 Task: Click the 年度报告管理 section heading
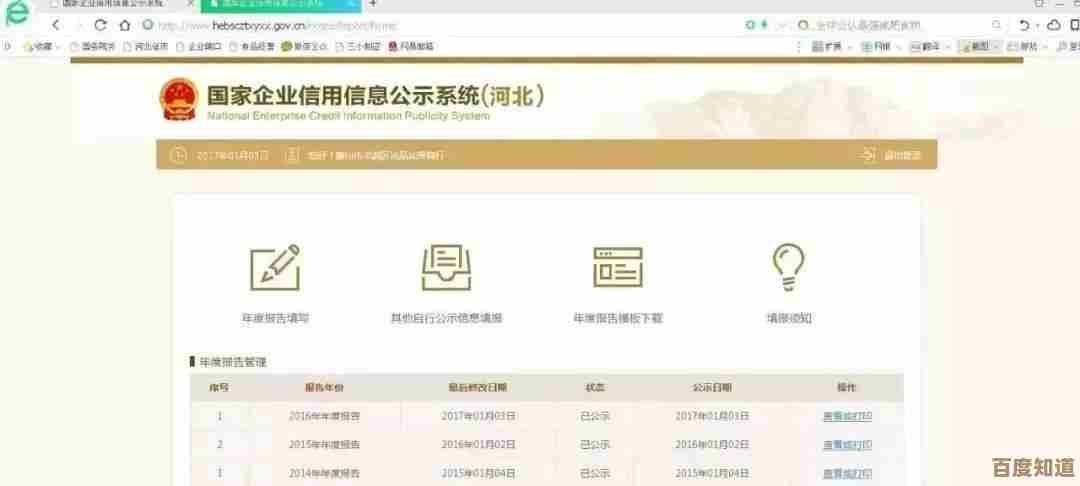(233, 361)
